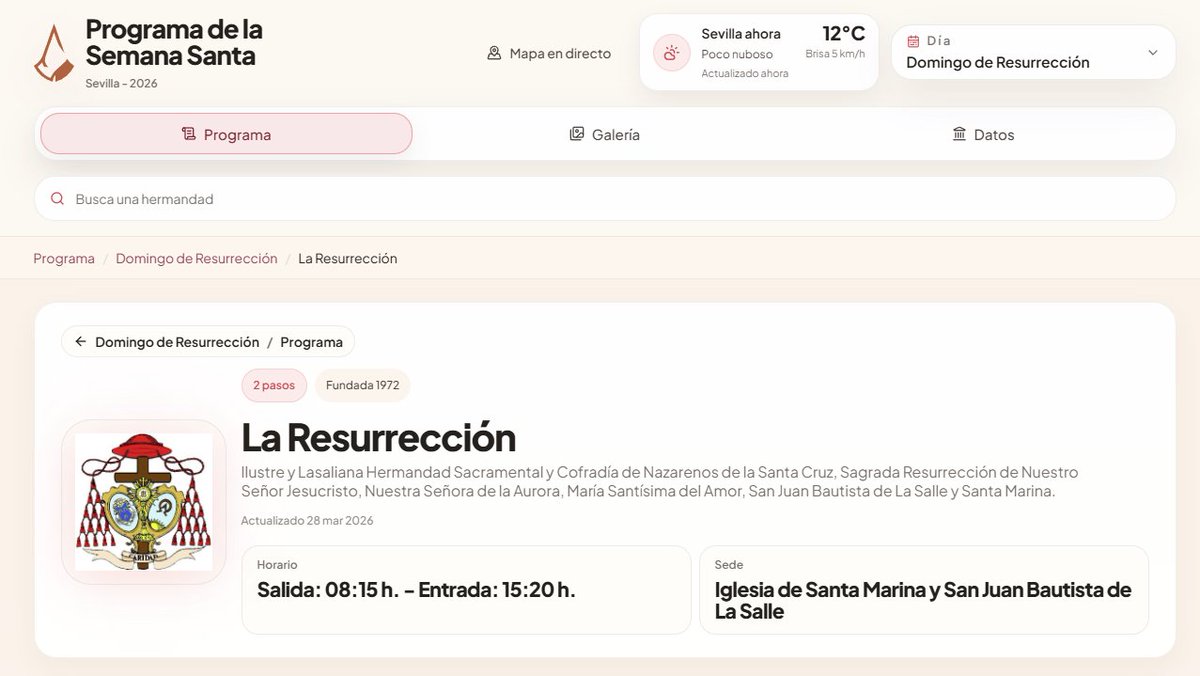This screenshot has height=676, width=1200.
Task: Click the calendar icon beside Día
Action: point(913,41)
